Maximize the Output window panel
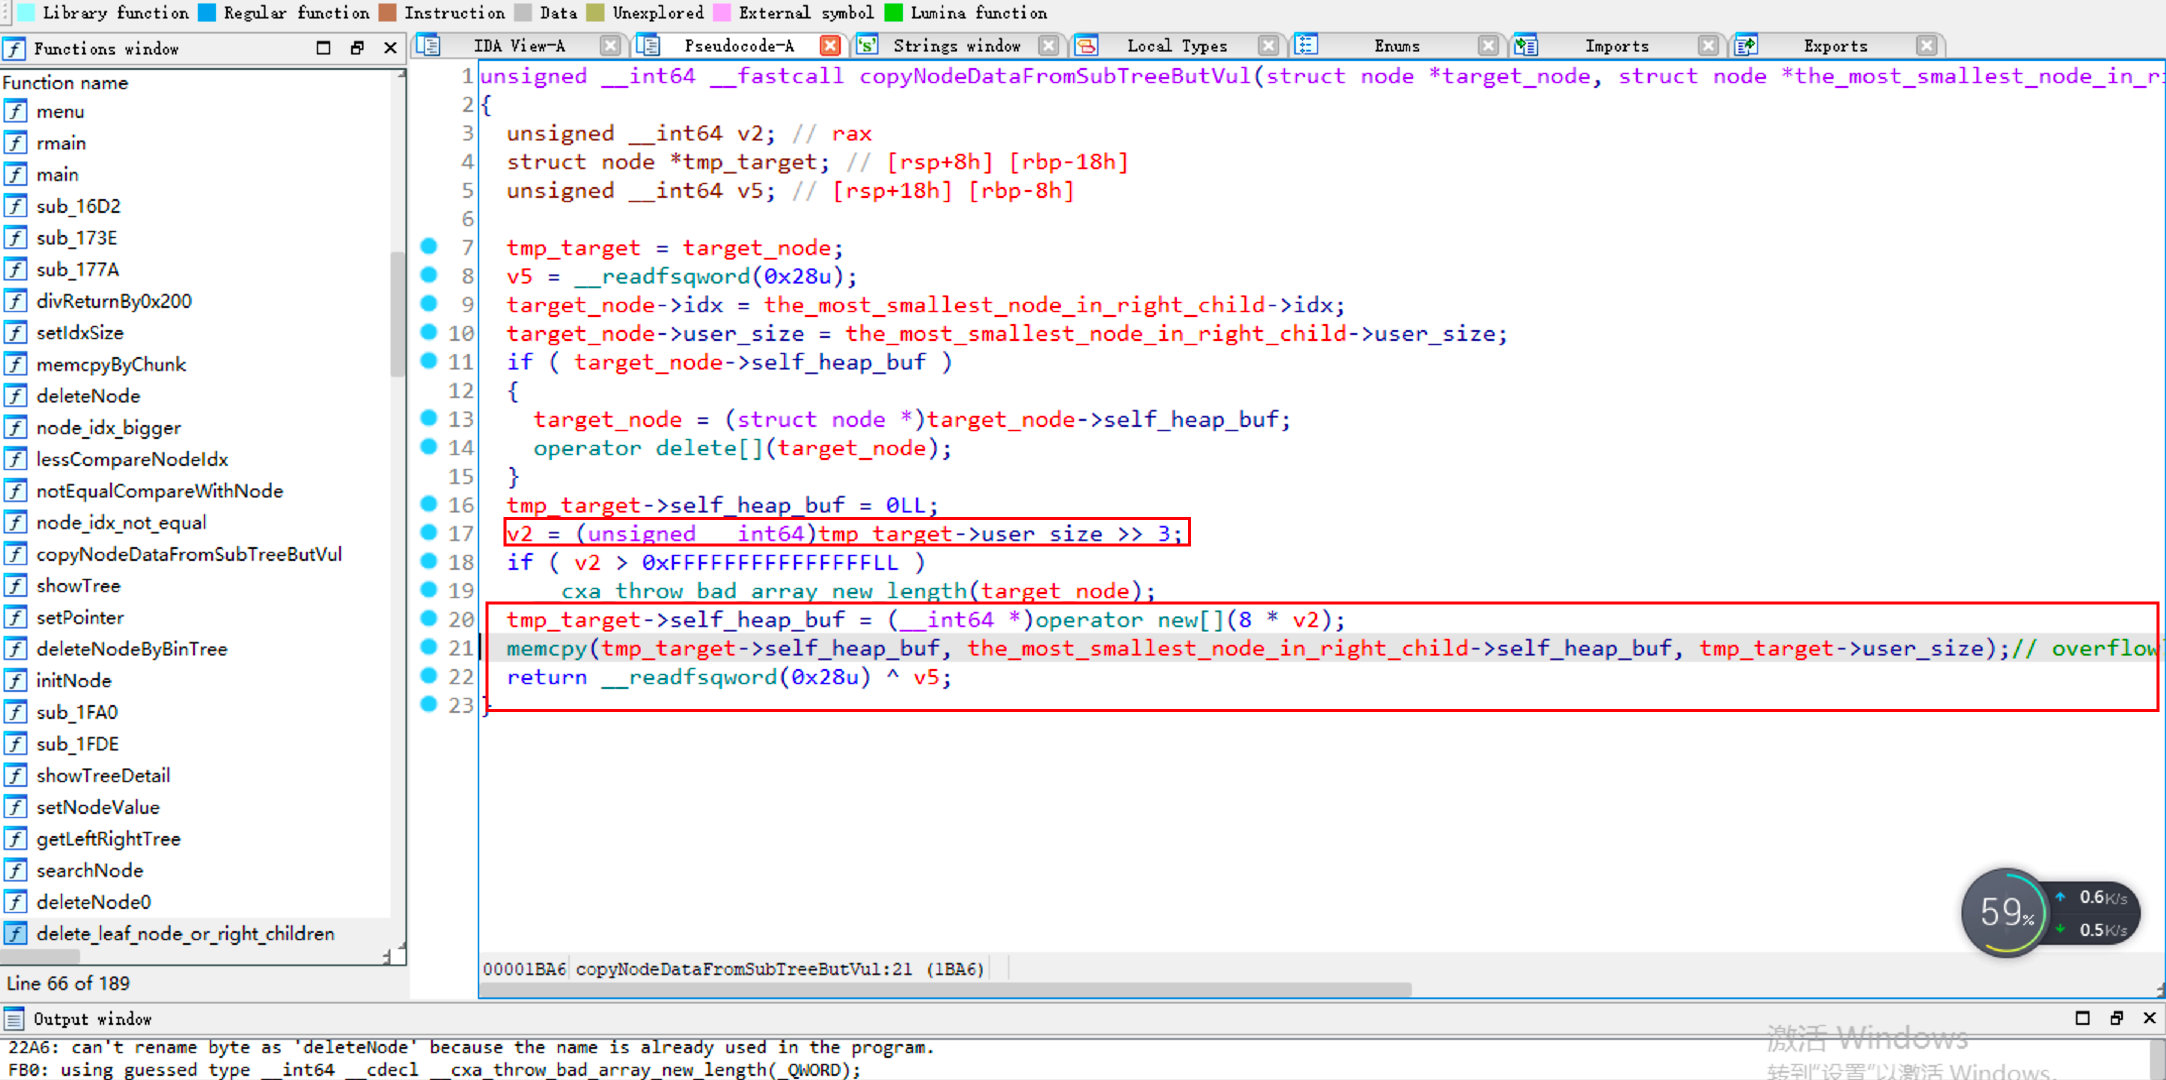The height and width of the screenshot is (1080, 2166). 2083,1018
